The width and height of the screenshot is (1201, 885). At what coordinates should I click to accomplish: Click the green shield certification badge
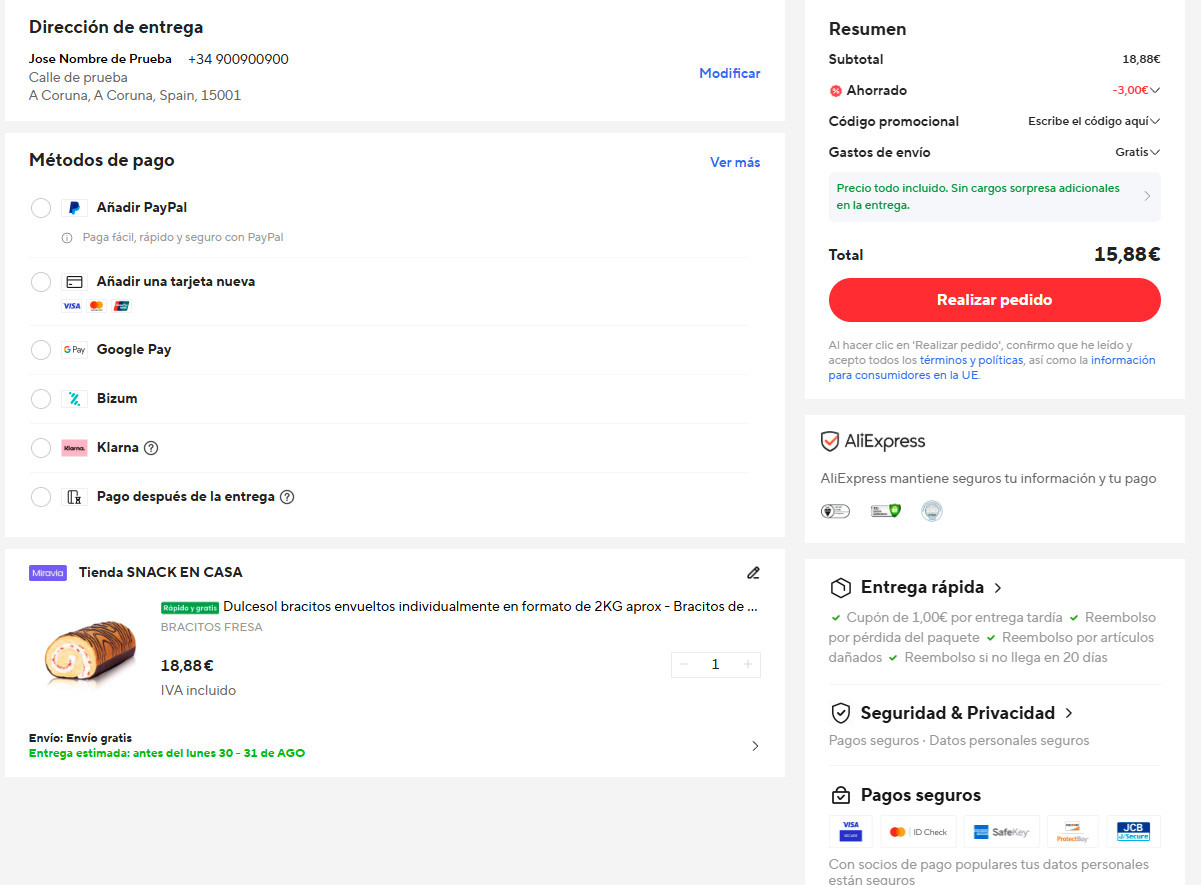(886, 511)
